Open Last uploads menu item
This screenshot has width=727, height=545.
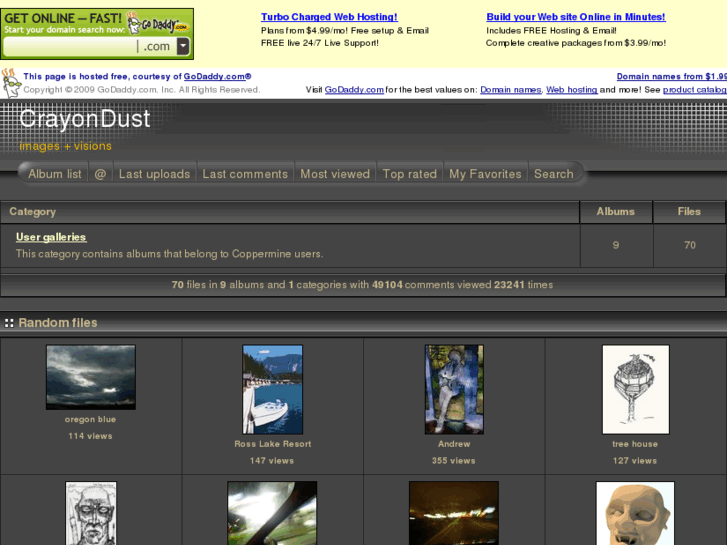point(154,174)
